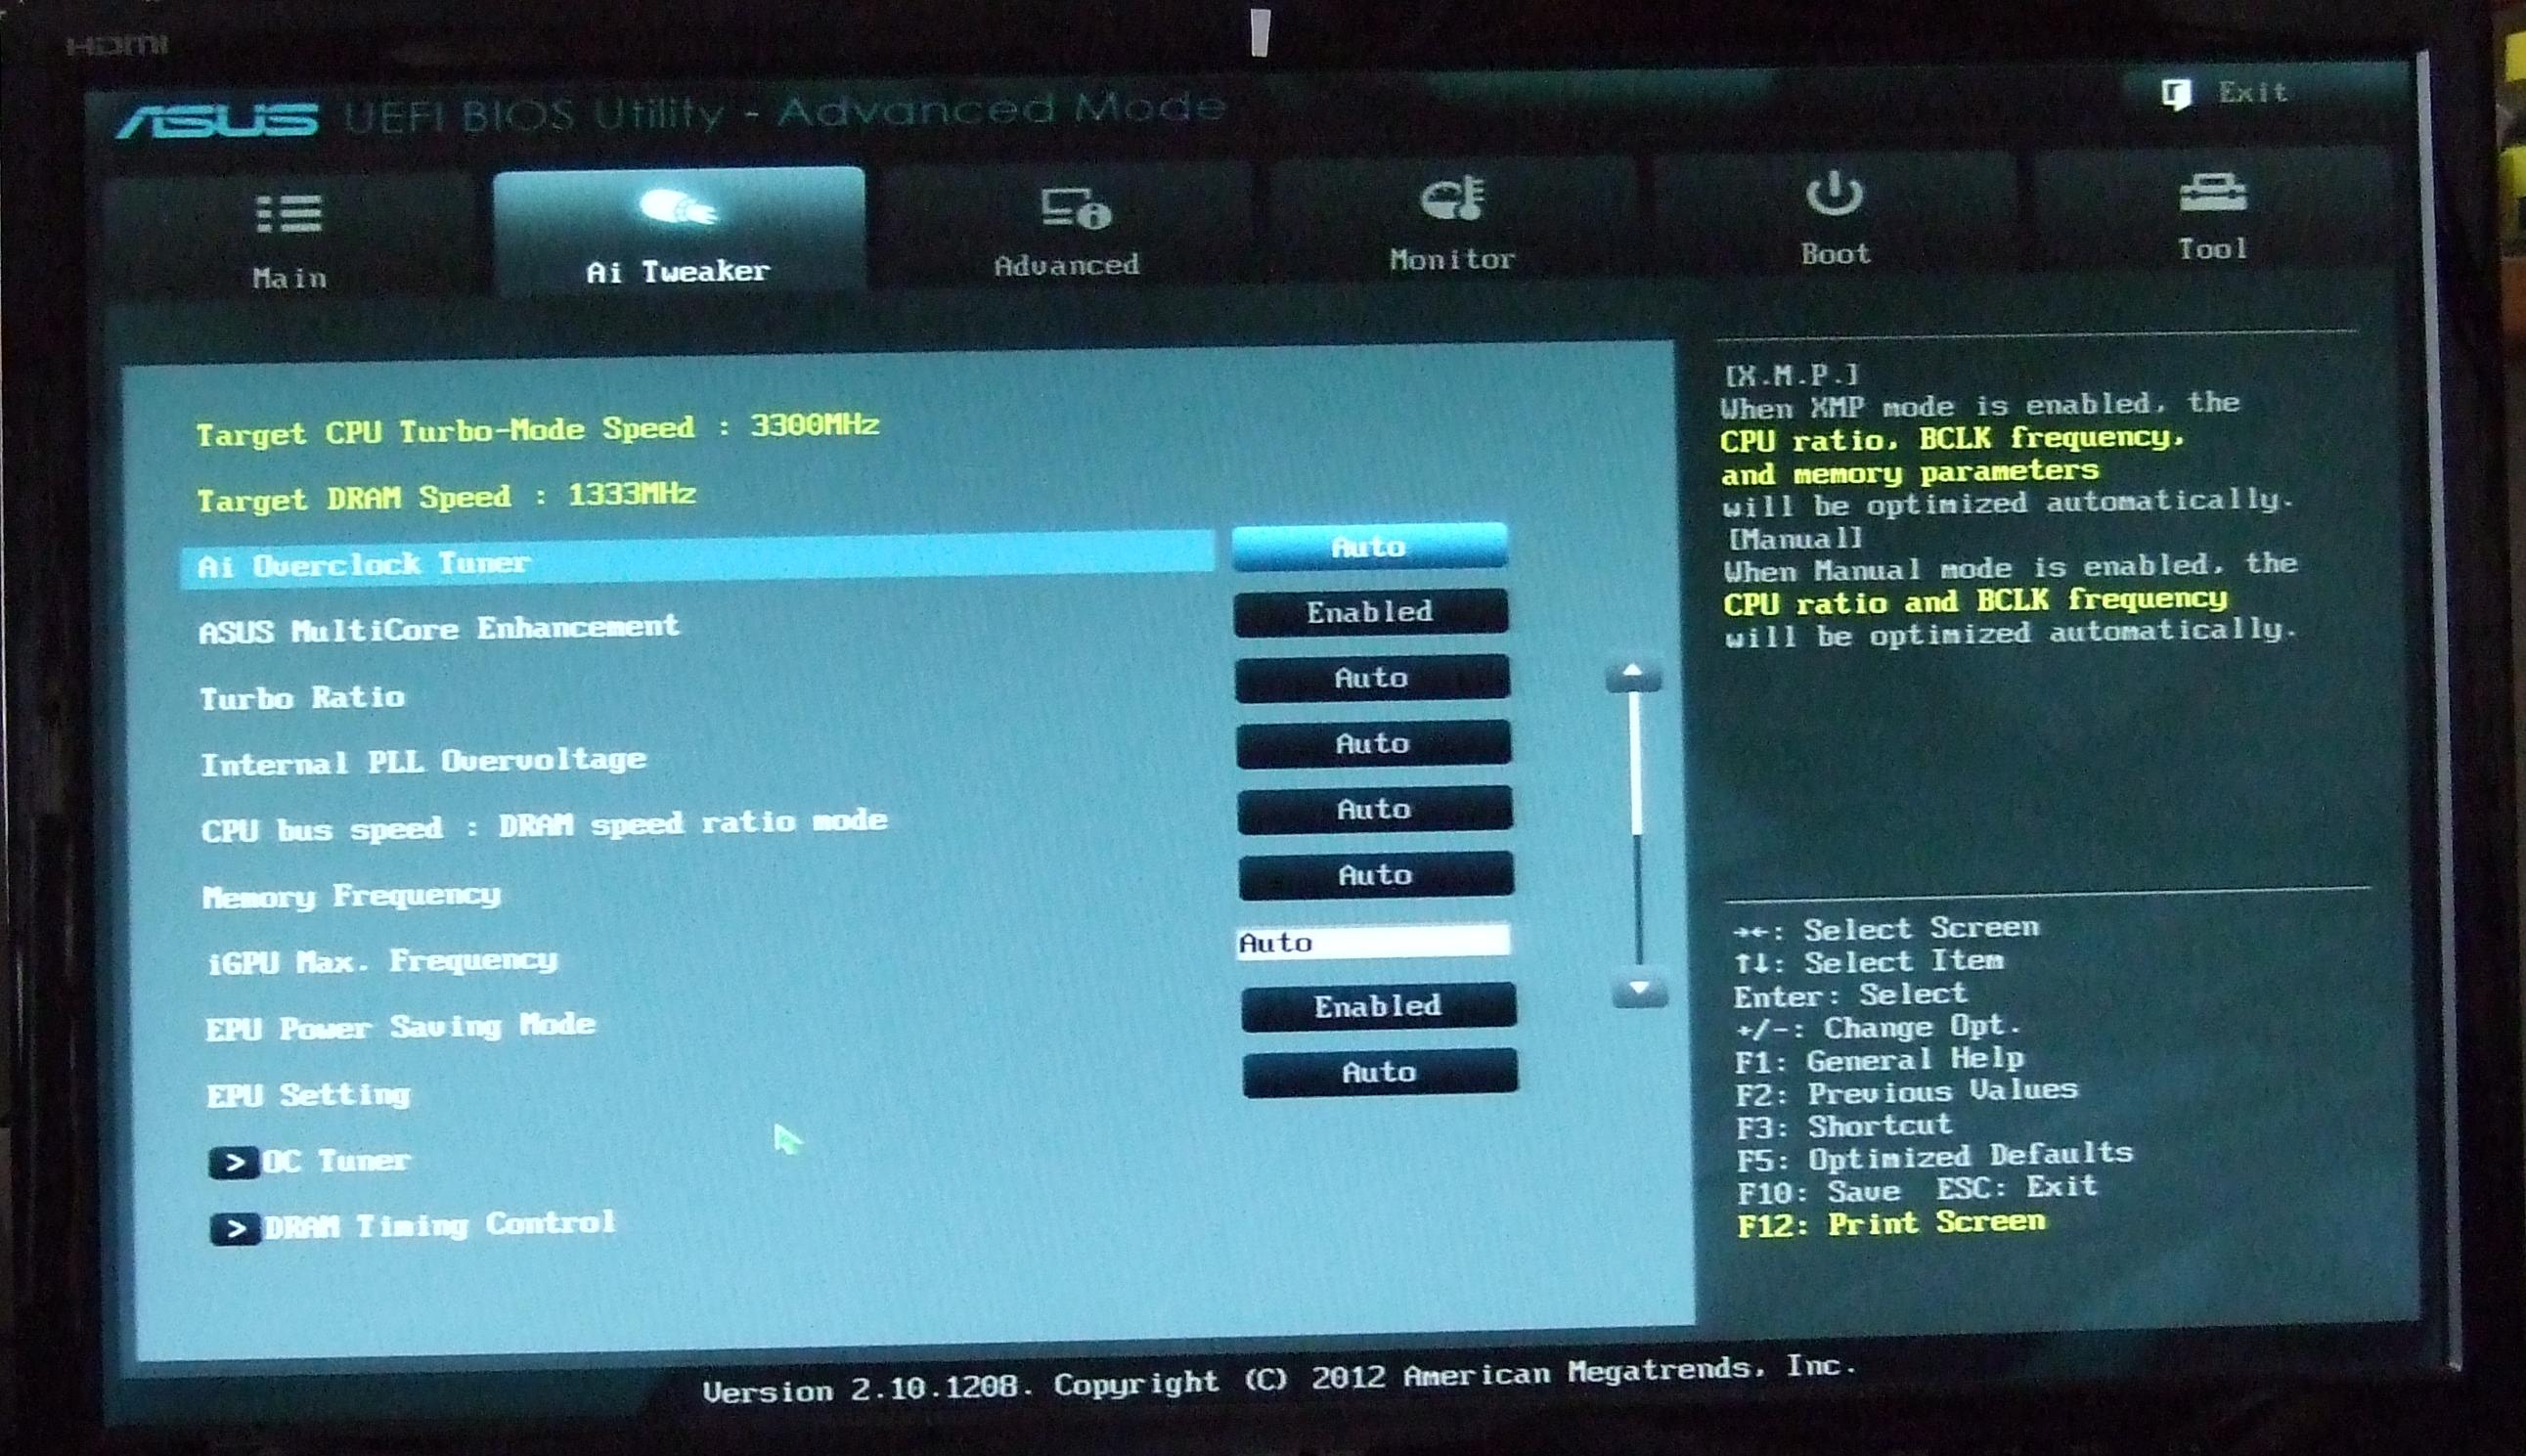Click the [Manual] help heading
The height and width of the screenshot is (1456, 2526).
(1796, 539)
